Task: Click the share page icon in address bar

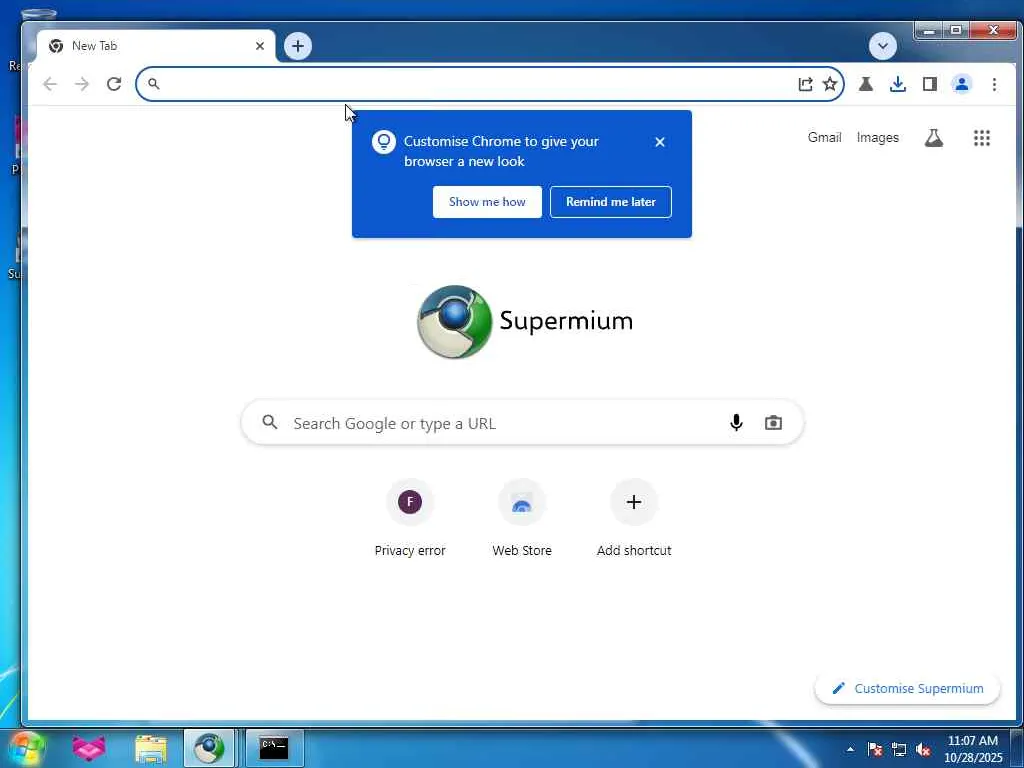Action: [805, 84]
